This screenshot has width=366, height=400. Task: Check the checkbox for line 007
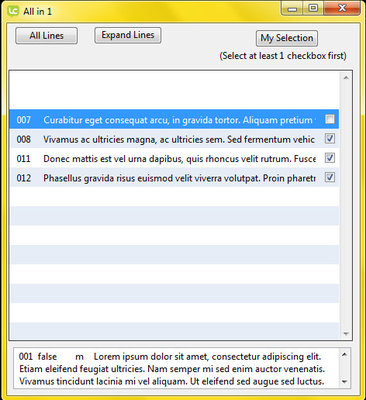click(x=330, y=119)
